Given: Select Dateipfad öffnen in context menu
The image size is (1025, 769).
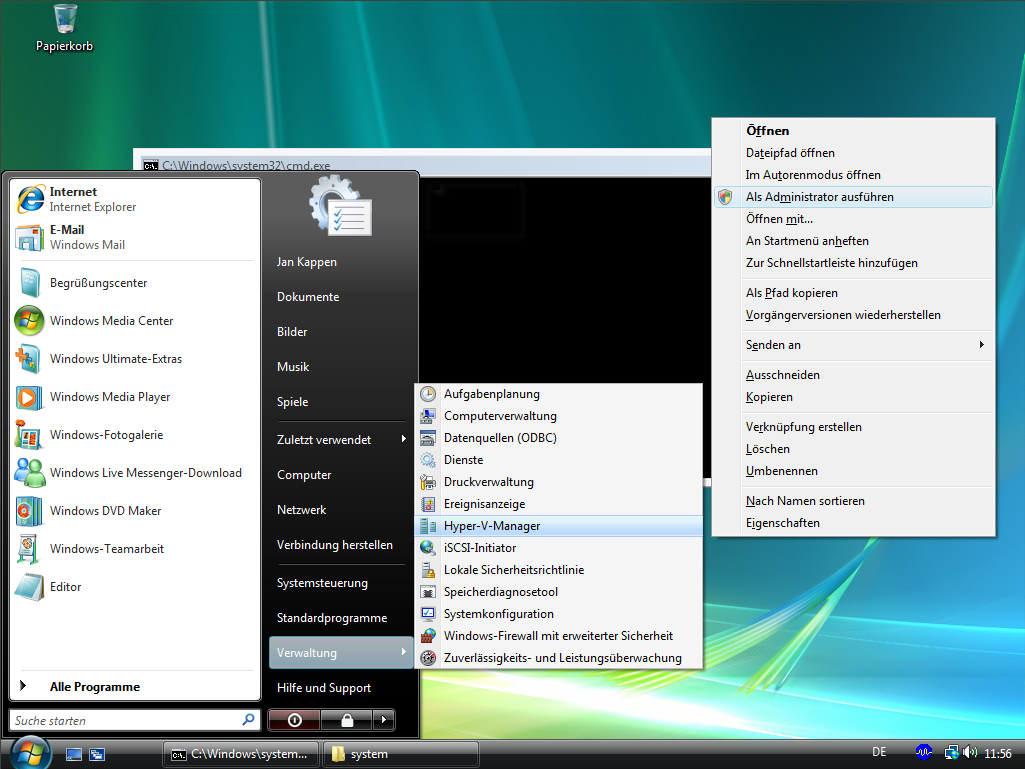Looking at the screenshot, I should [x=854, y=153].
